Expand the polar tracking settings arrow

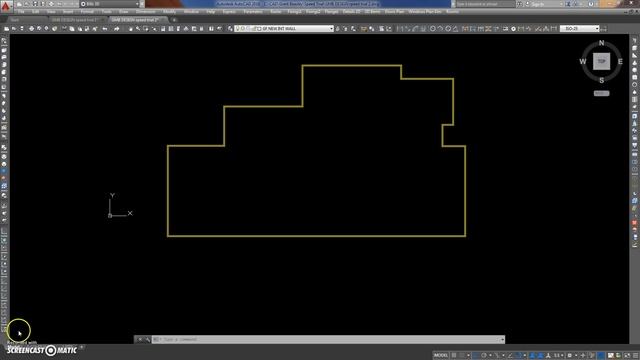(x=490, y=356)
